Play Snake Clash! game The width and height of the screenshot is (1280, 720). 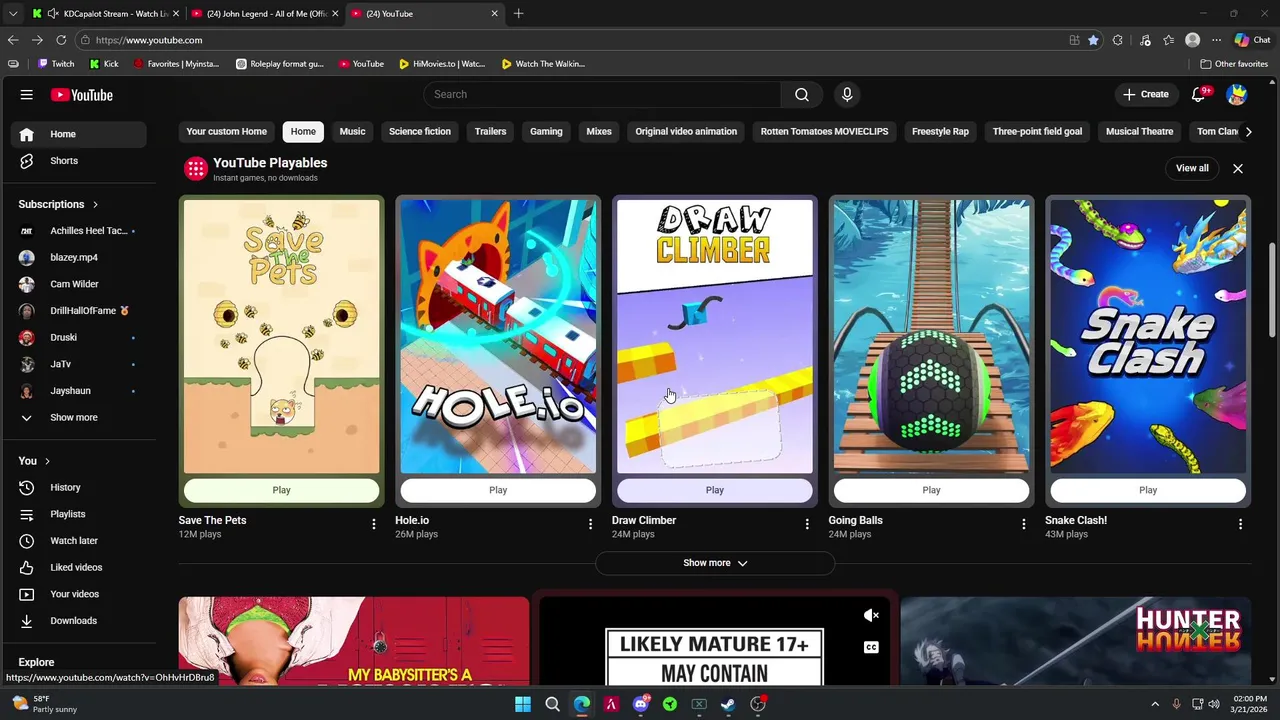(1148, 490)
